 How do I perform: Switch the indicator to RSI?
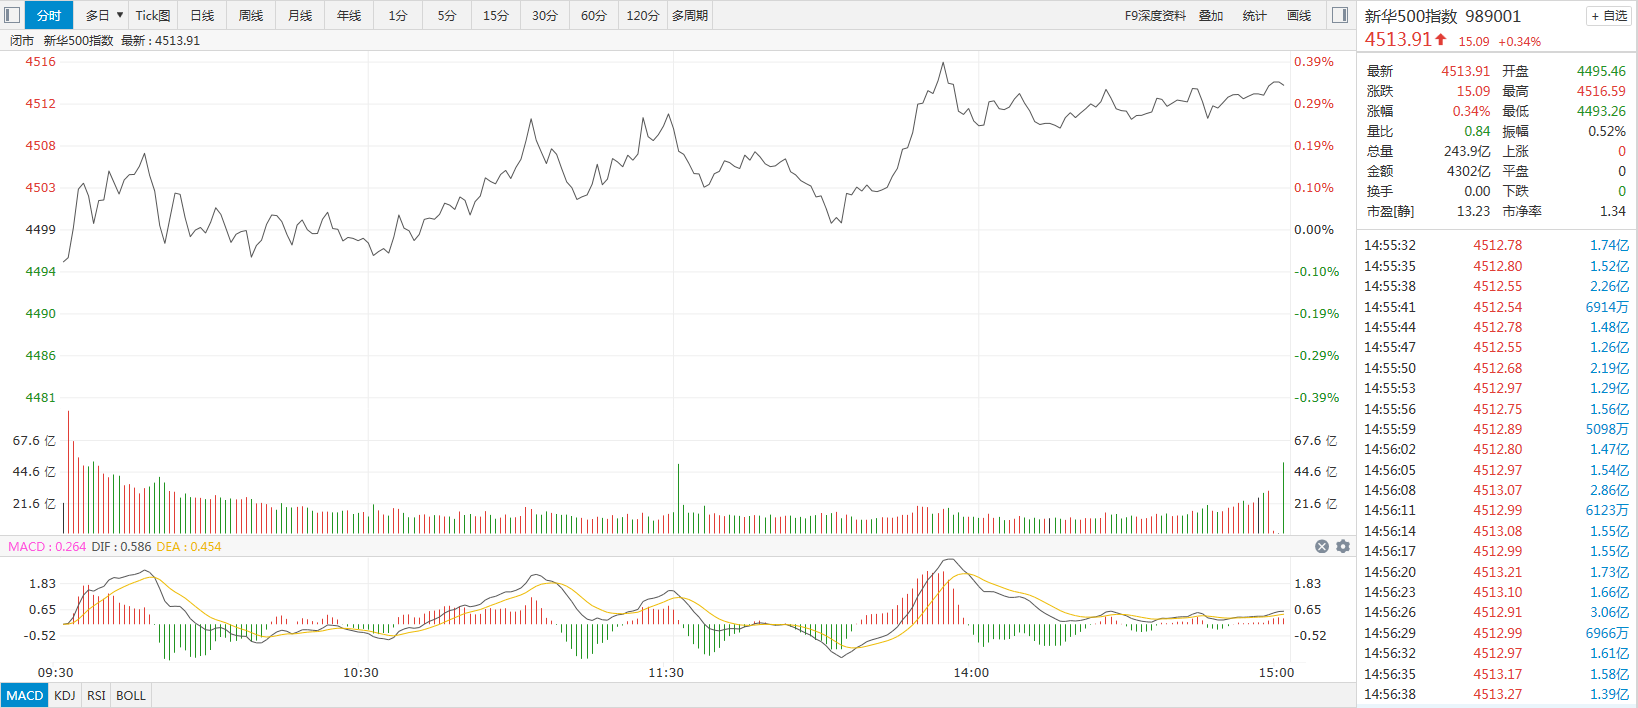tap(96, 695)
